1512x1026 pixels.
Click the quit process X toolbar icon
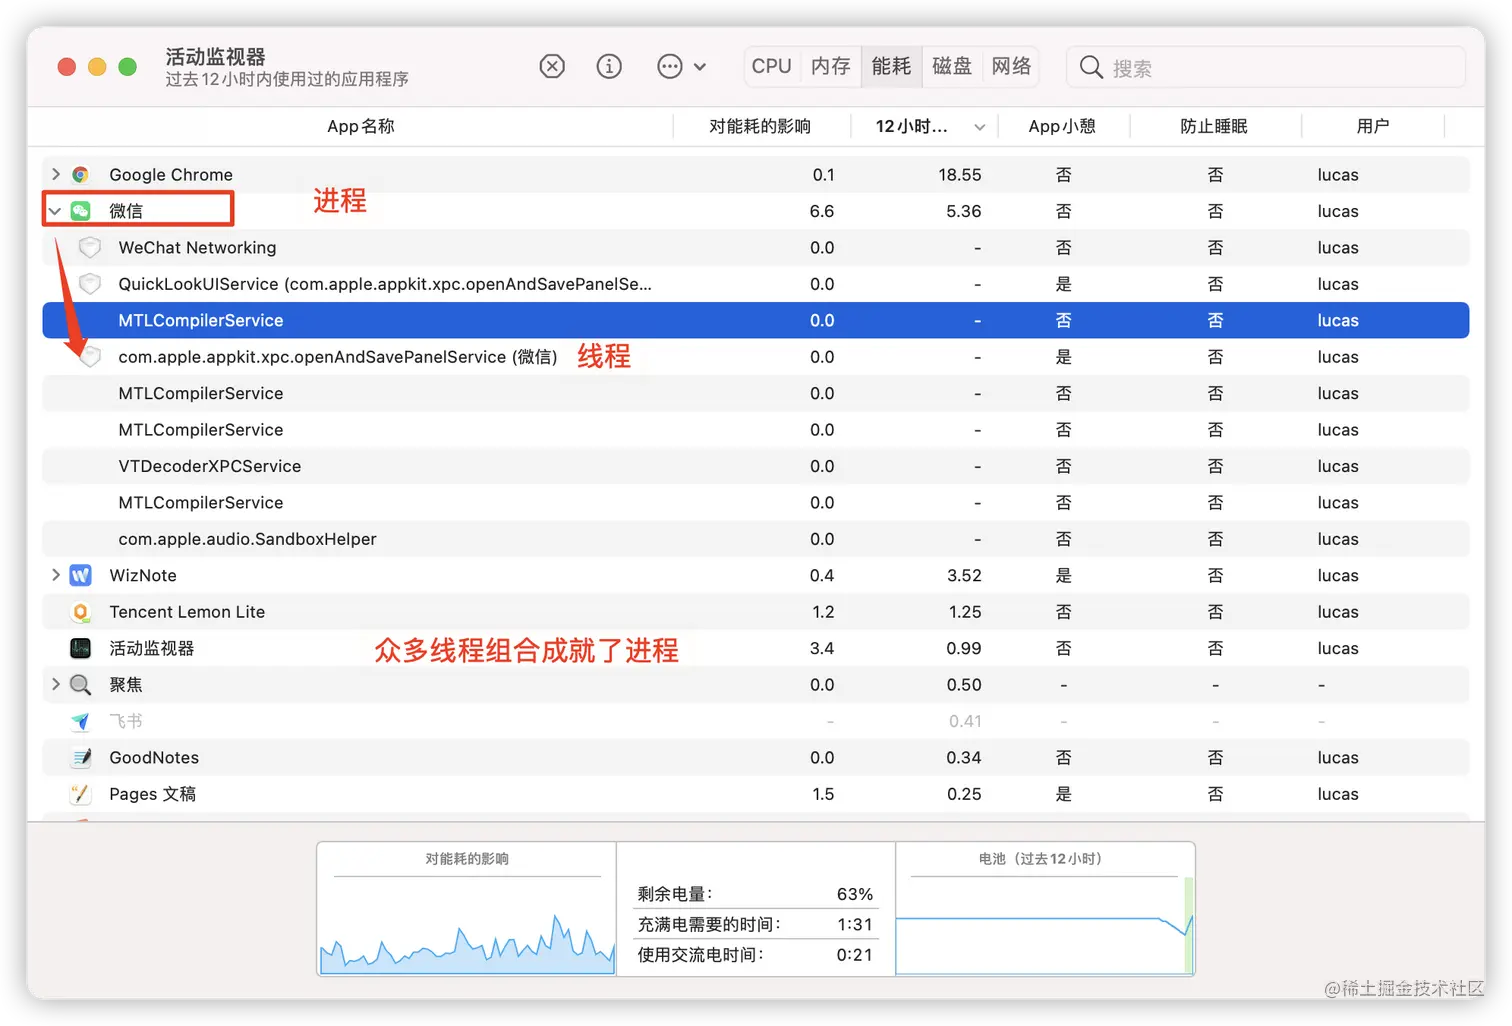tap(552, 66)
